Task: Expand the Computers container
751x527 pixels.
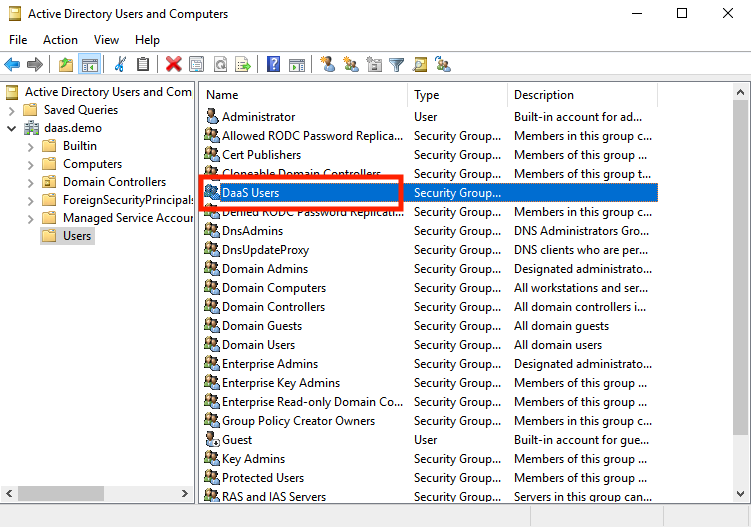Action: 30,165
